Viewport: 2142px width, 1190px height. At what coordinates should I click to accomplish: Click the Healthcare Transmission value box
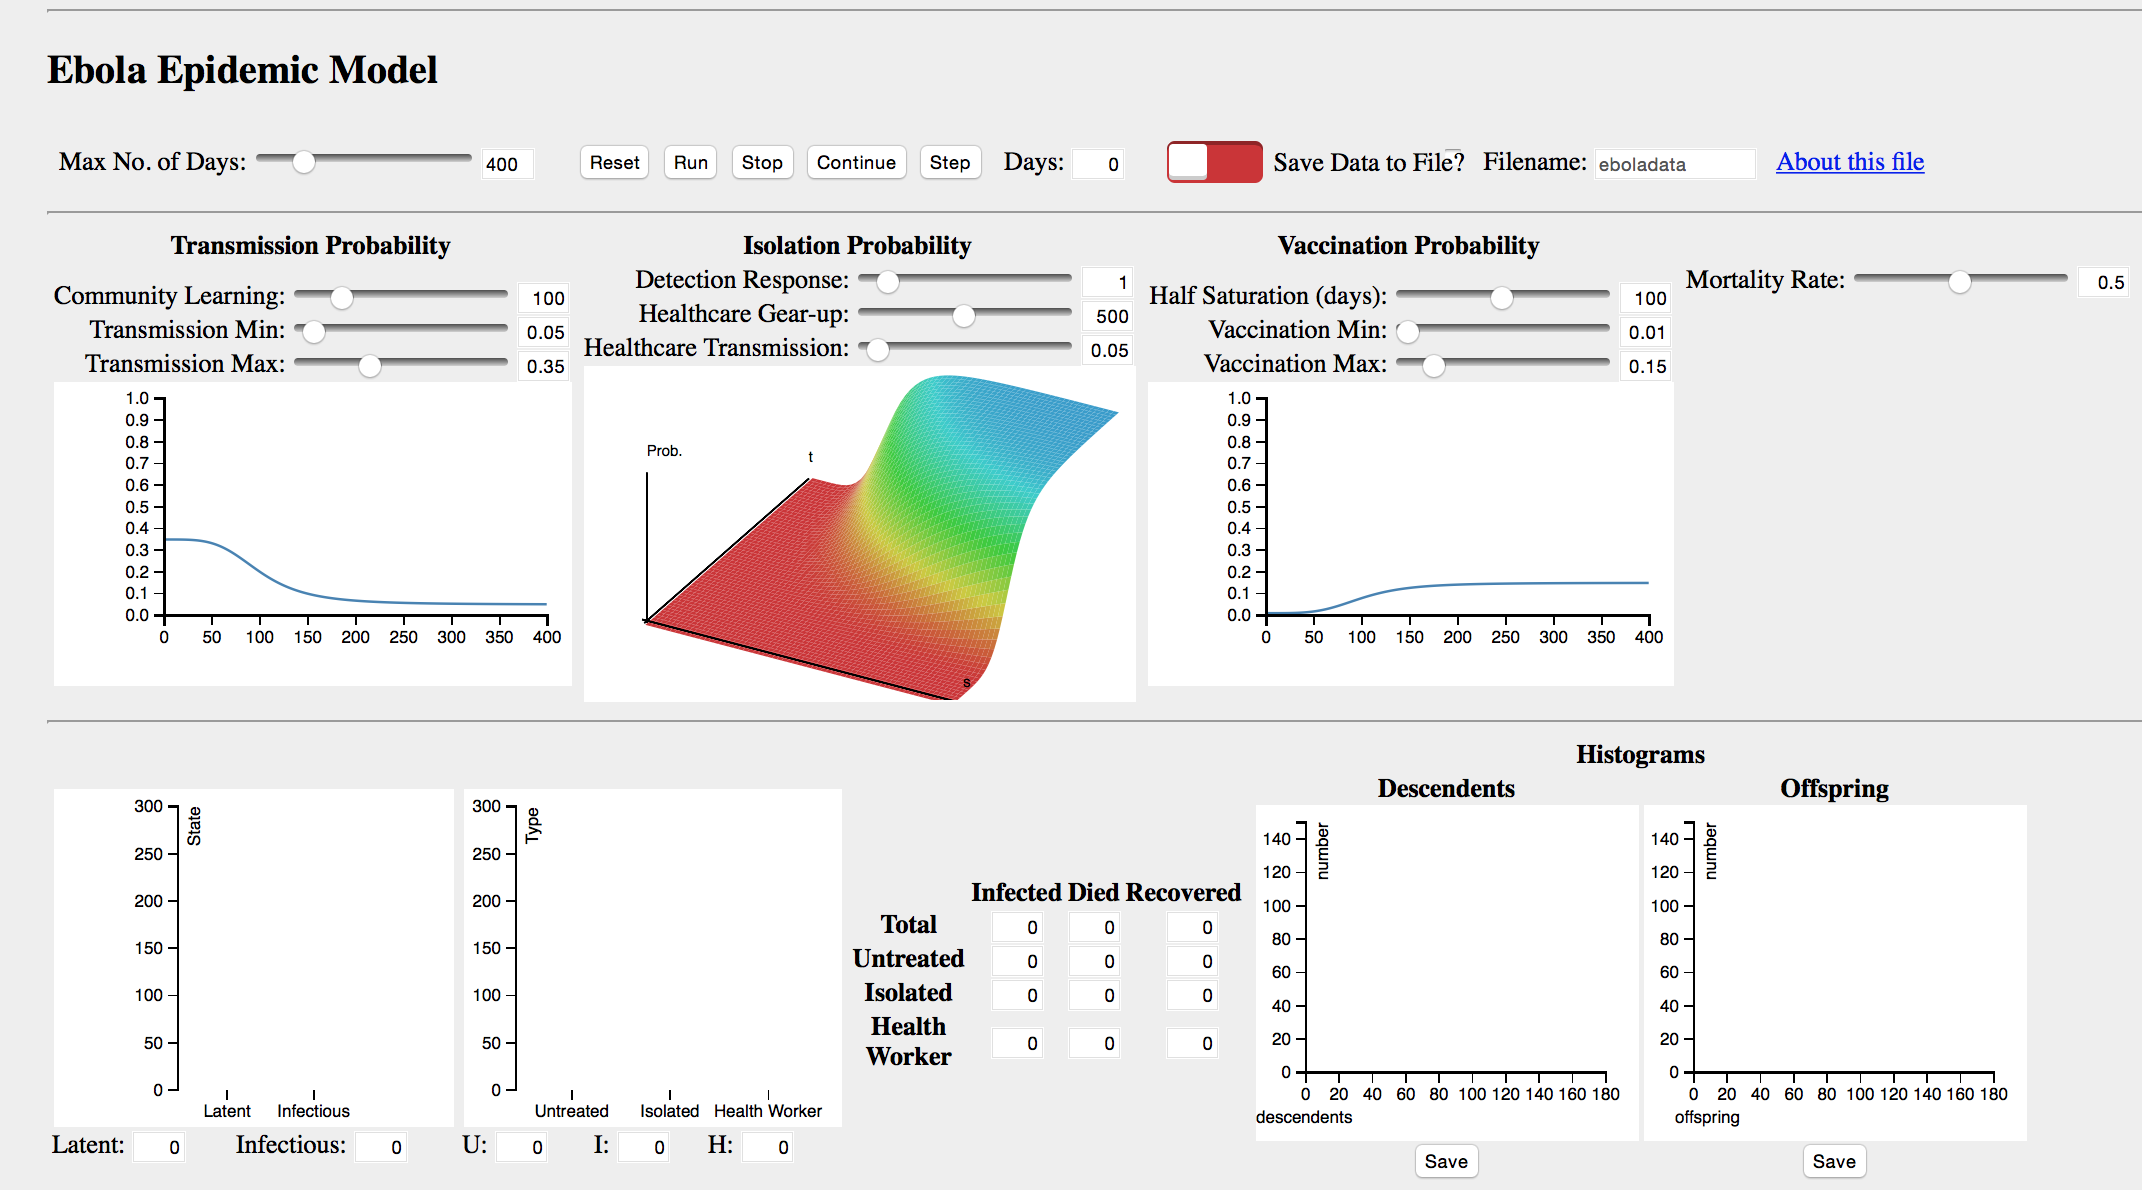pos(1107,350)
